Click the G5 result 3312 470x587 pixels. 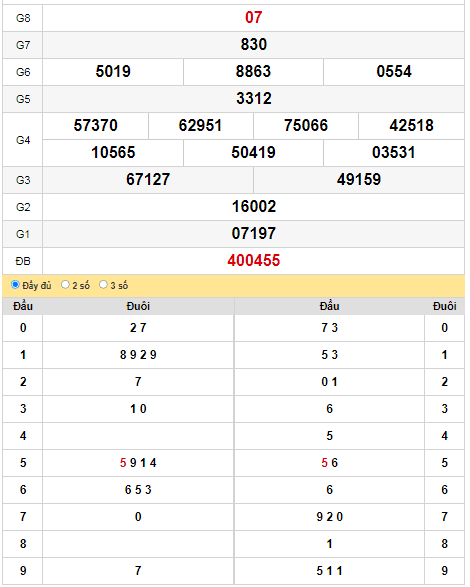254,98
